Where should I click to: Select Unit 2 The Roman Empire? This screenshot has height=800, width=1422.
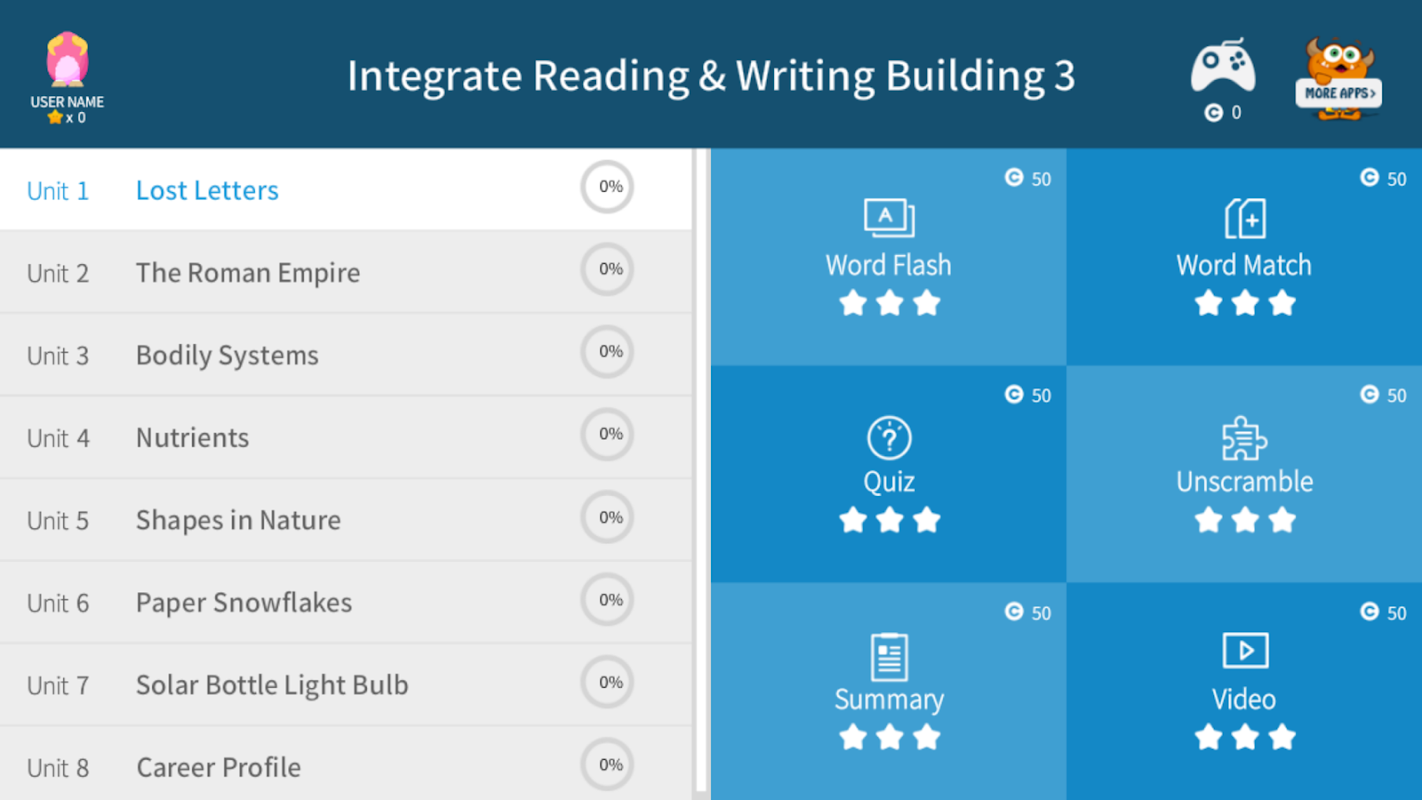click(247, 272)
